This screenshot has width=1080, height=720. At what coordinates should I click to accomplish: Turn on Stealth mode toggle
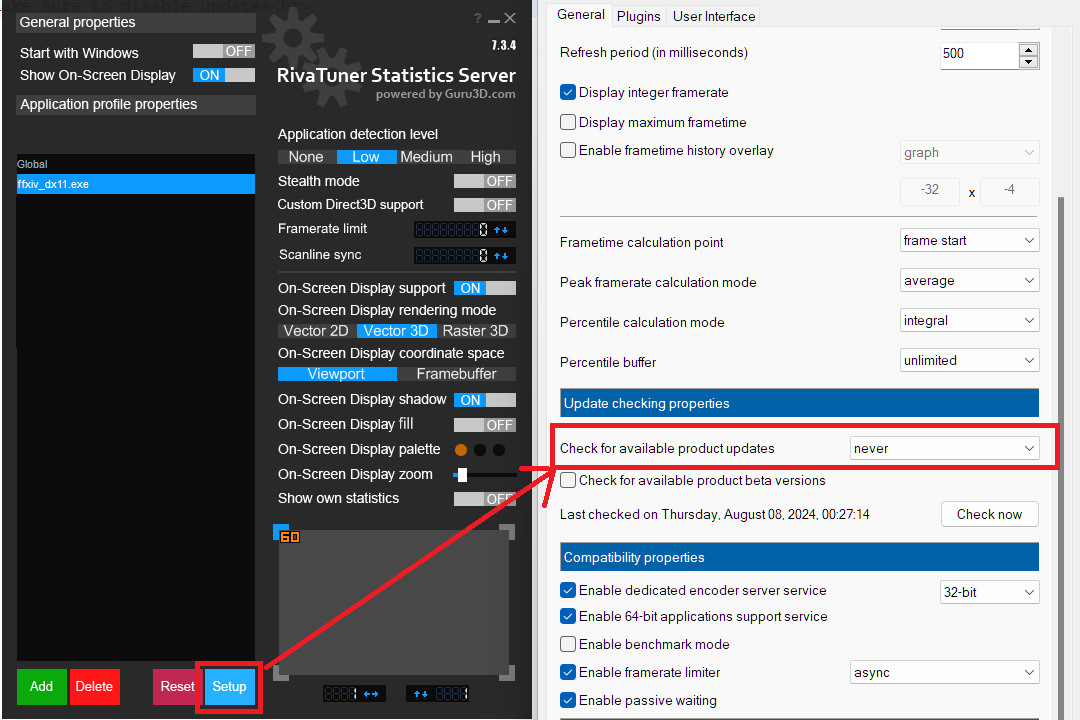coord(484,181)
